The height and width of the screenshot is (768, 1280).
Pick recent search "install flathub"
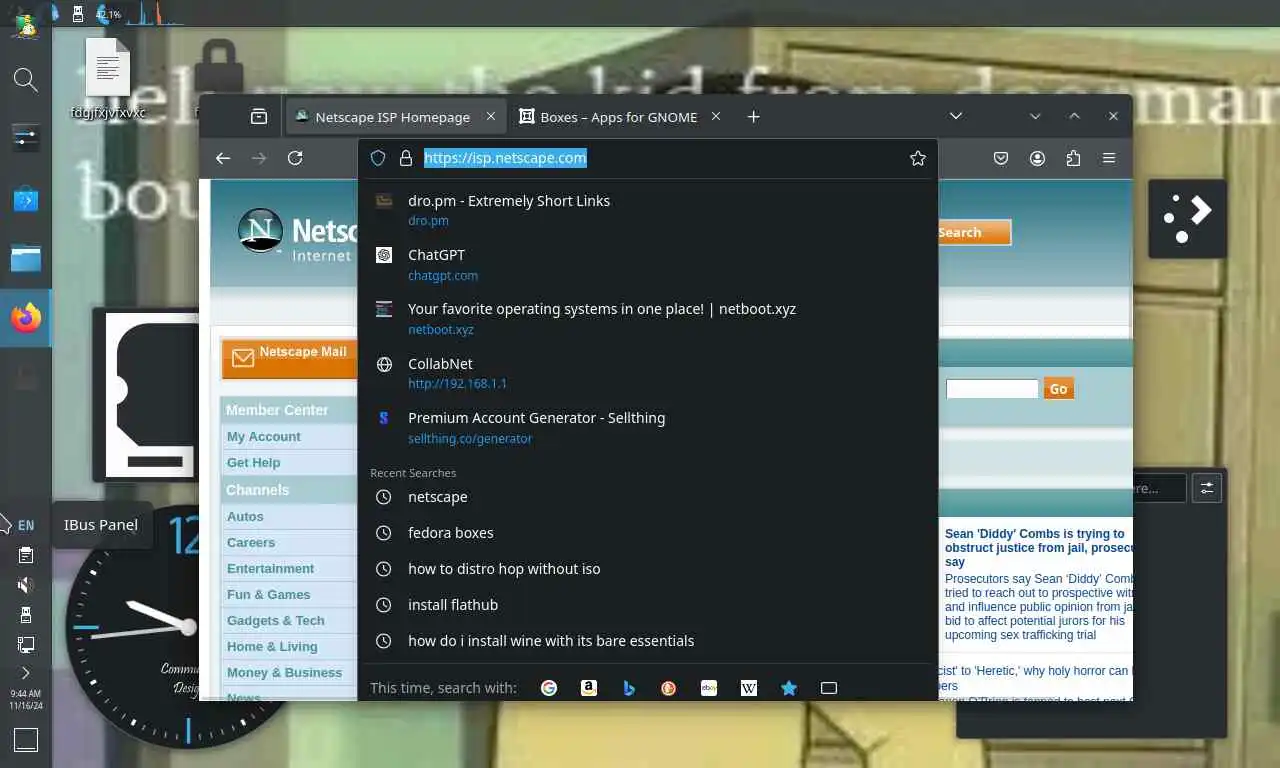(648, 605)
